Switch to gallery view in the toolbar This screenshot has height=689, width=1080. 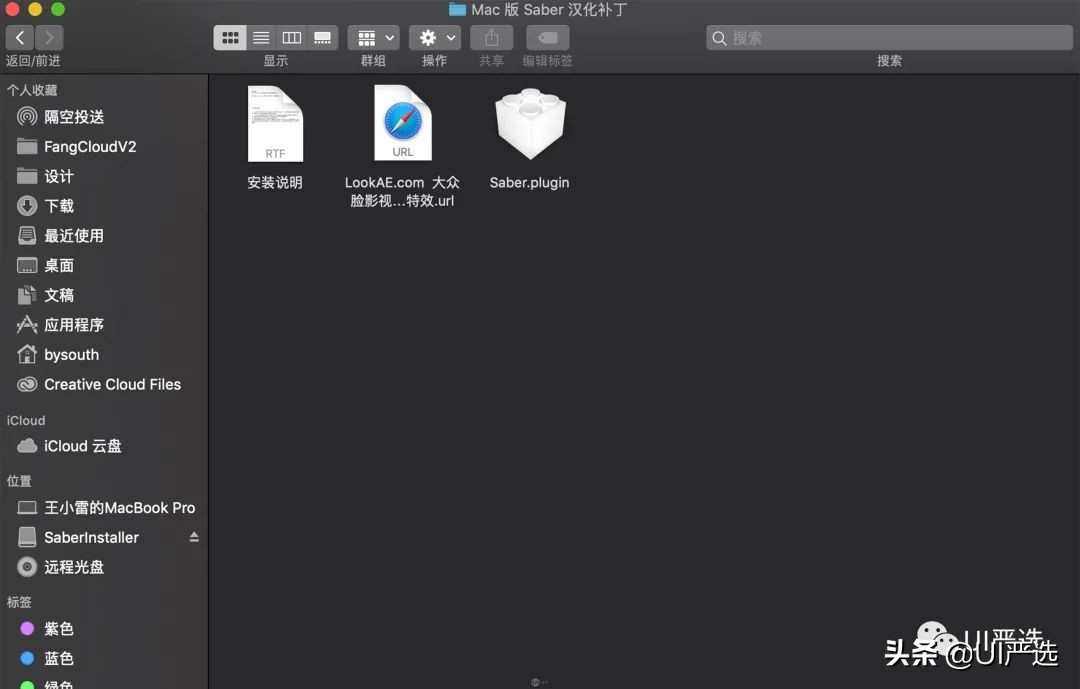pyautogui.click(x=322, y=37)
